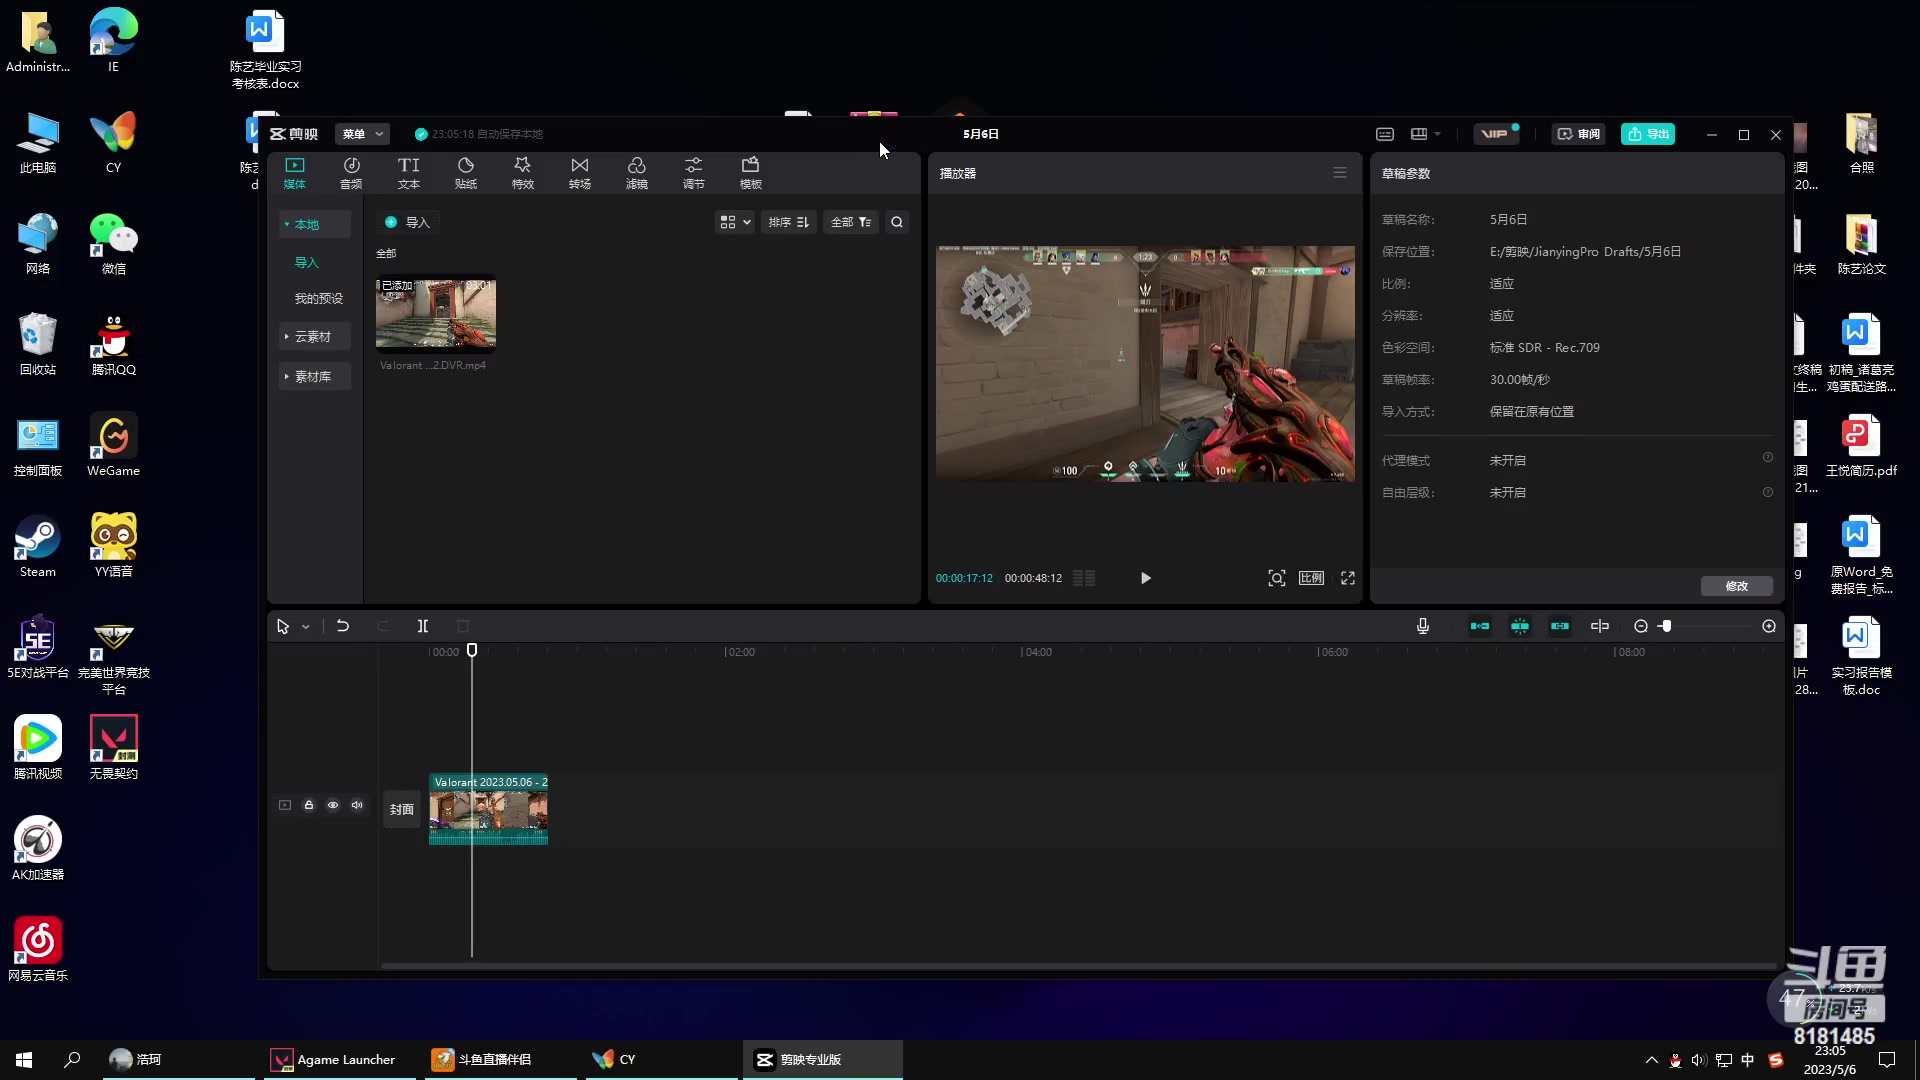Image resolution: width=1920 pixels, height=1080 pixels.
Task: Open the 文本 text tab
Action: [x=409, y=173]
